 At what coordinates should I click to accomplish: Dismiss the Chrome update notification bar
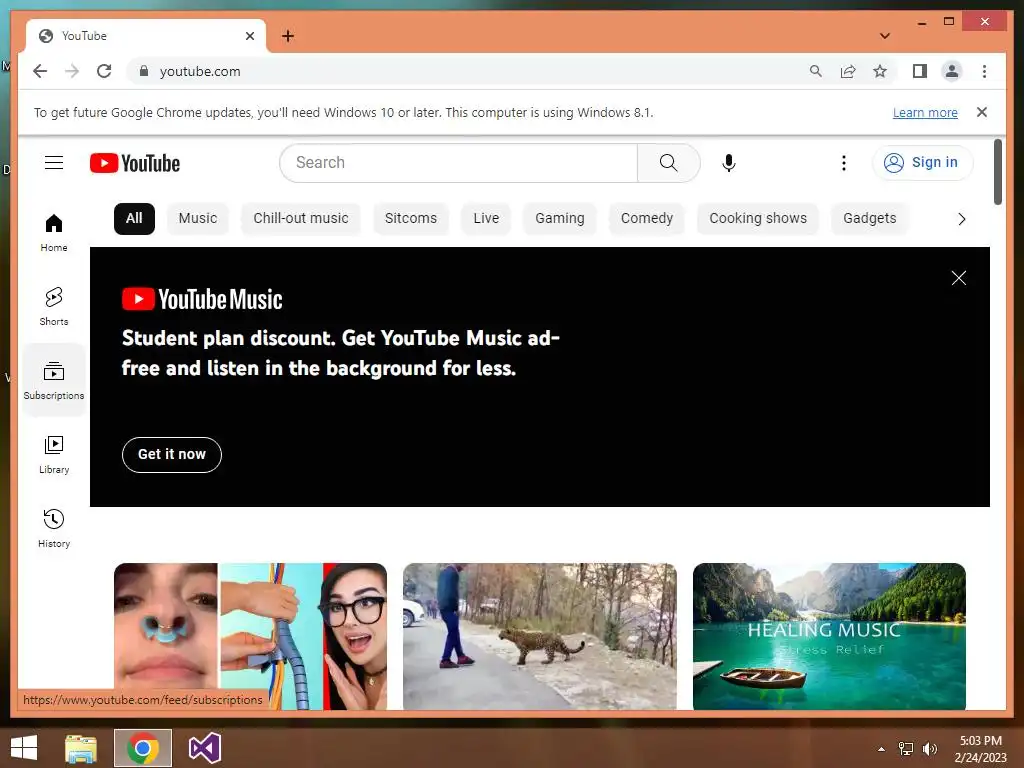982,112
